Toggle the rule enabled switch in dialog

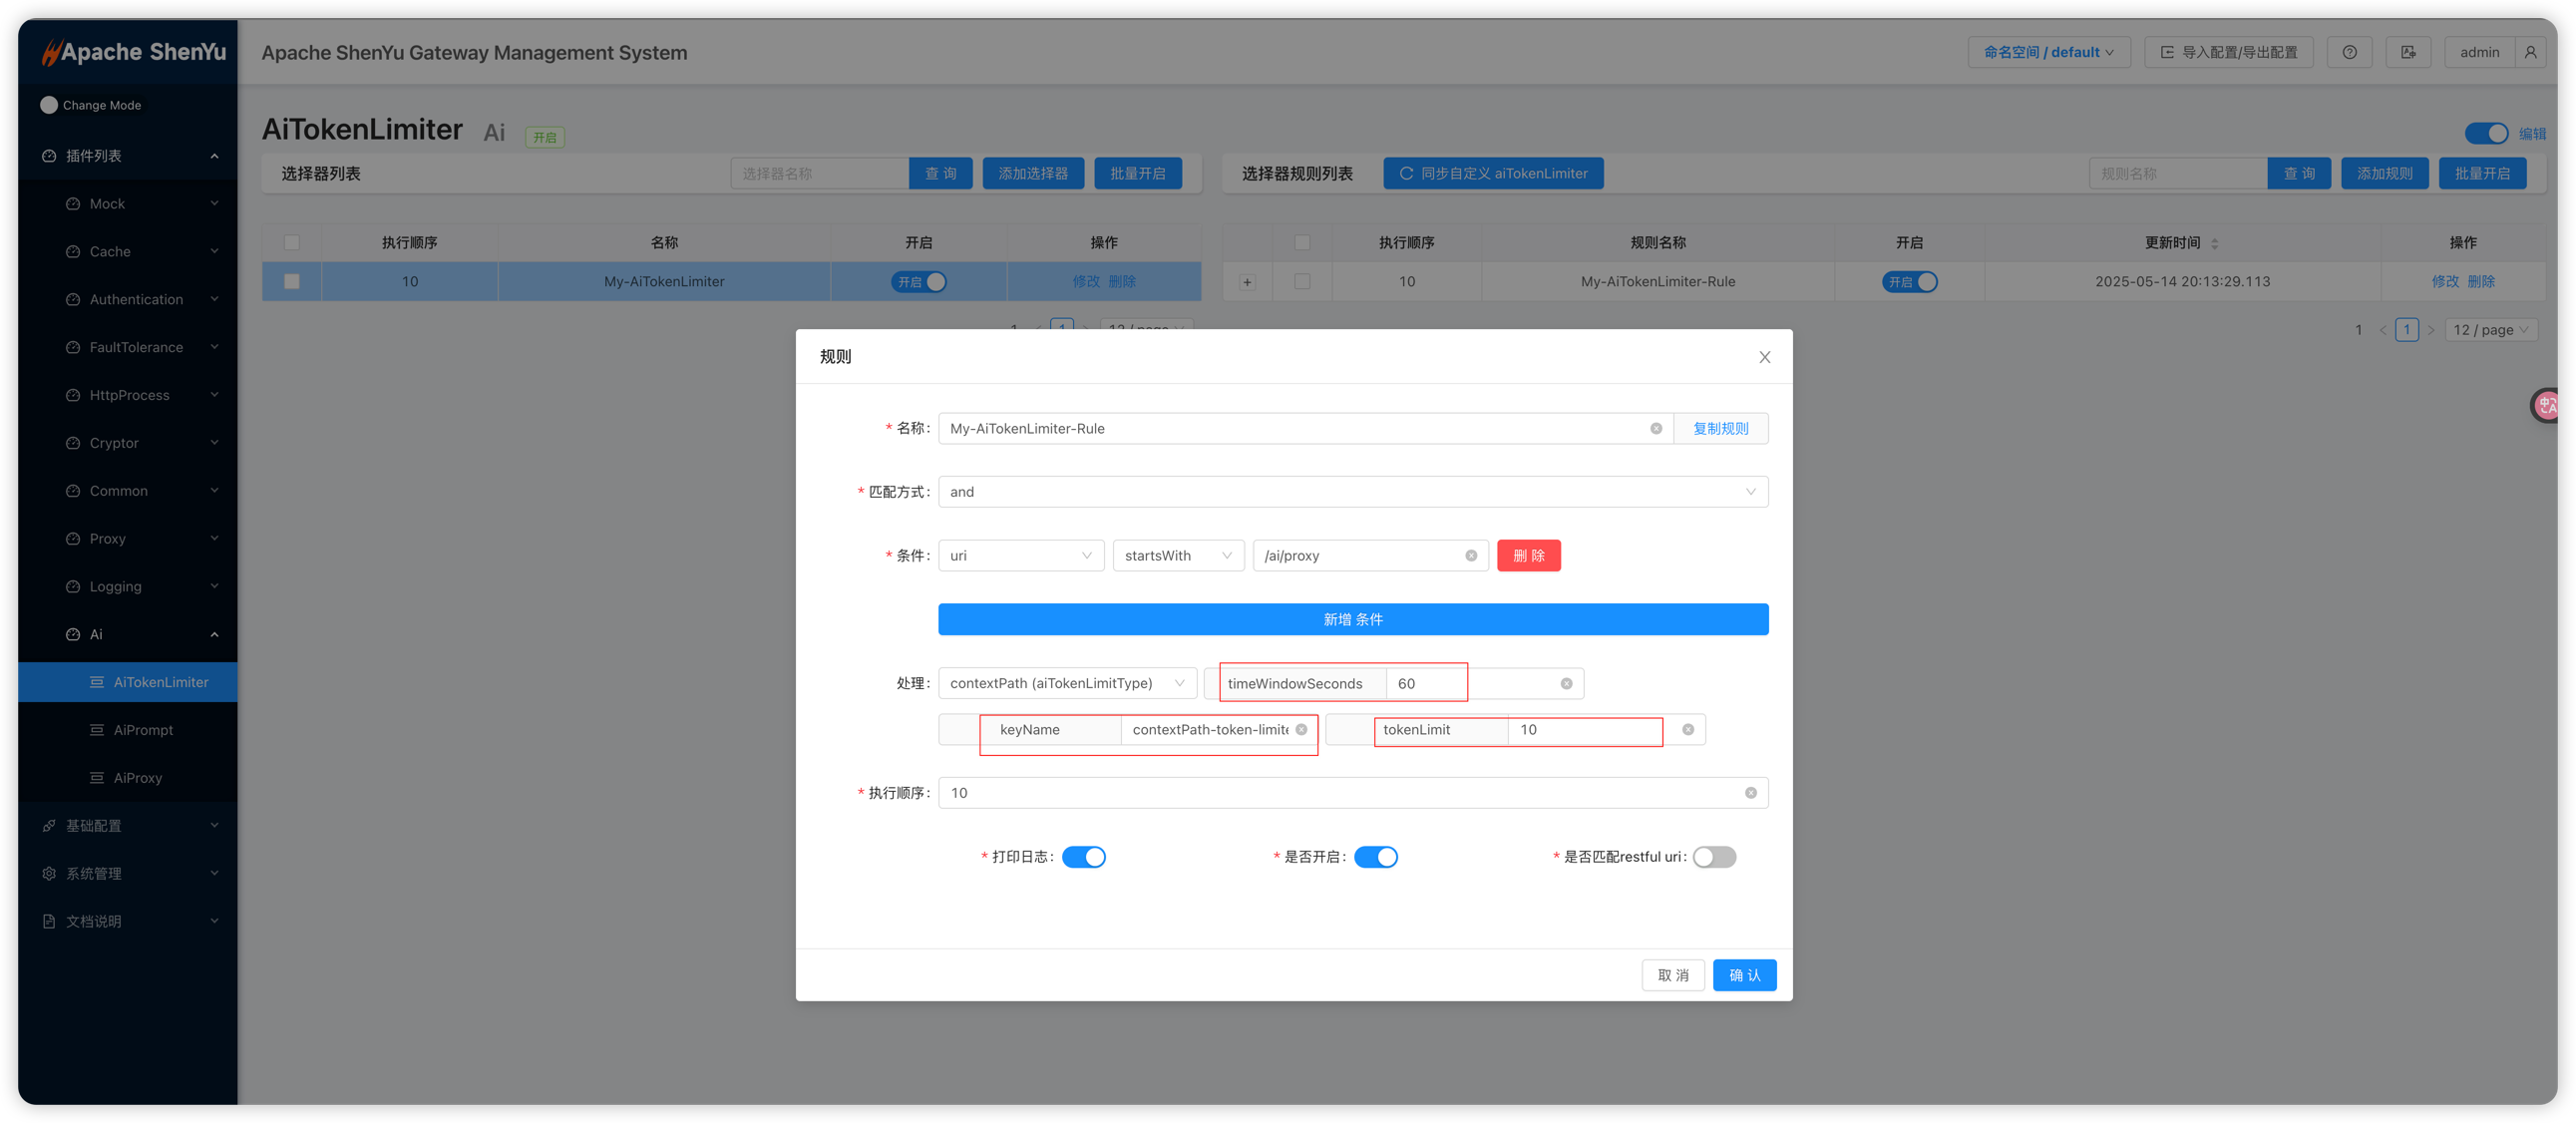click(x=1375, y=857)
